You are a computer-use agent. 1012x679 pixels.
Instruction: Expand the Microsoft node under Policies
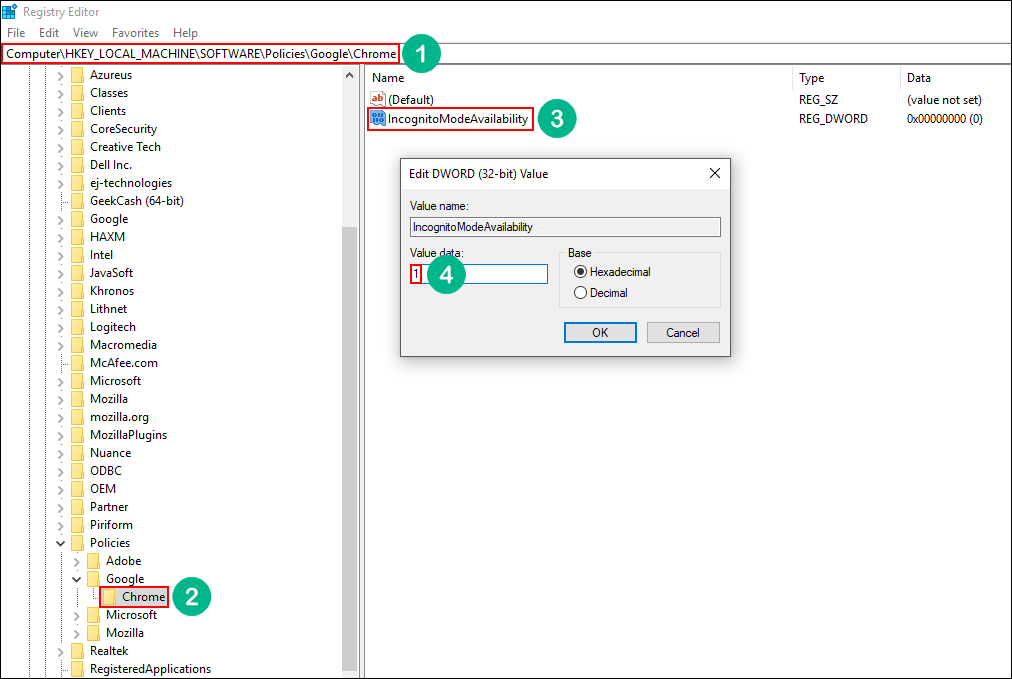[76, 616]
